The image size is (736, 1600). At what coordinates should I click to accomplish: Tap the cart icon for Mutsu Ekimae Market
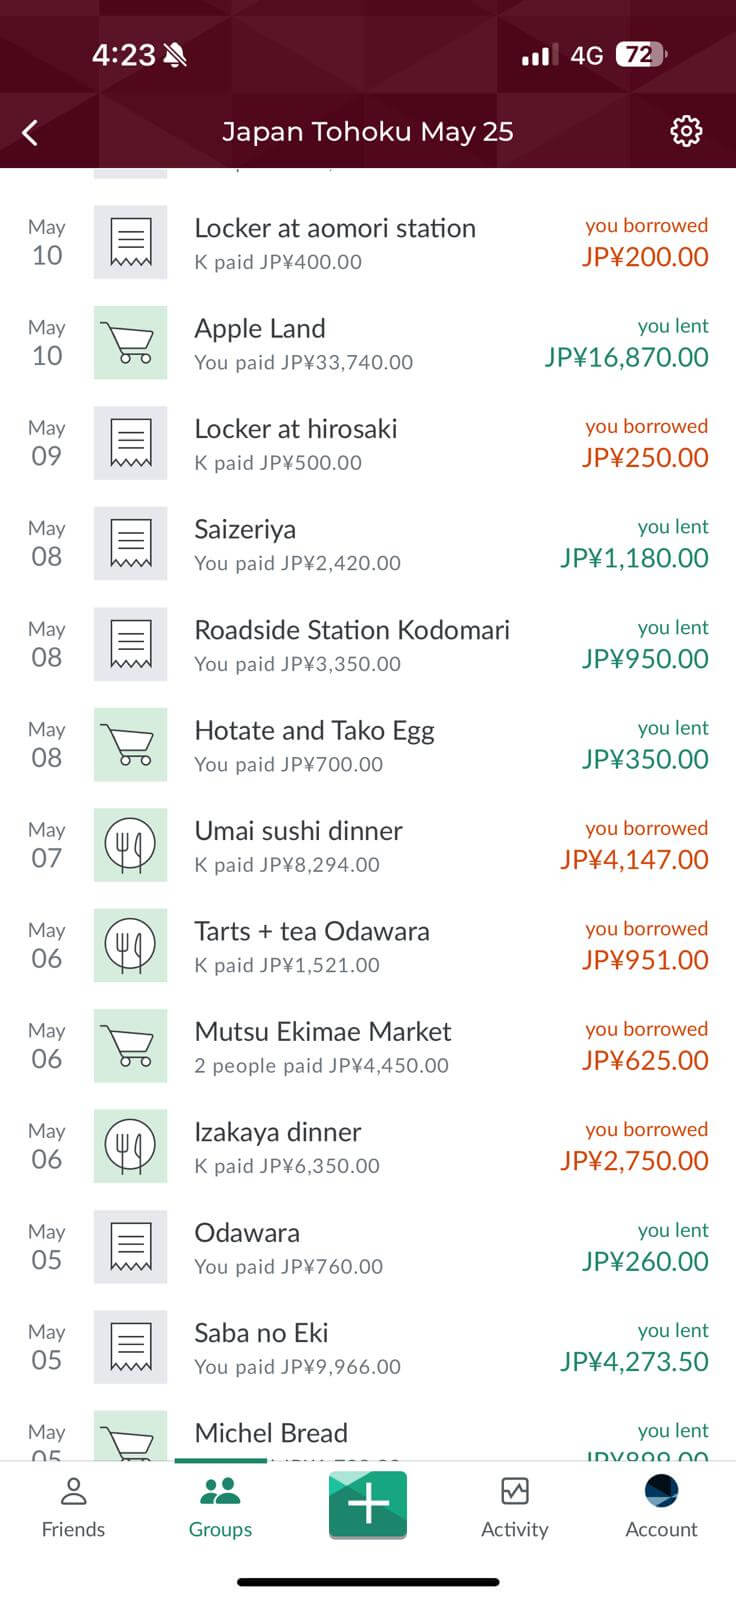[130, 1046]
